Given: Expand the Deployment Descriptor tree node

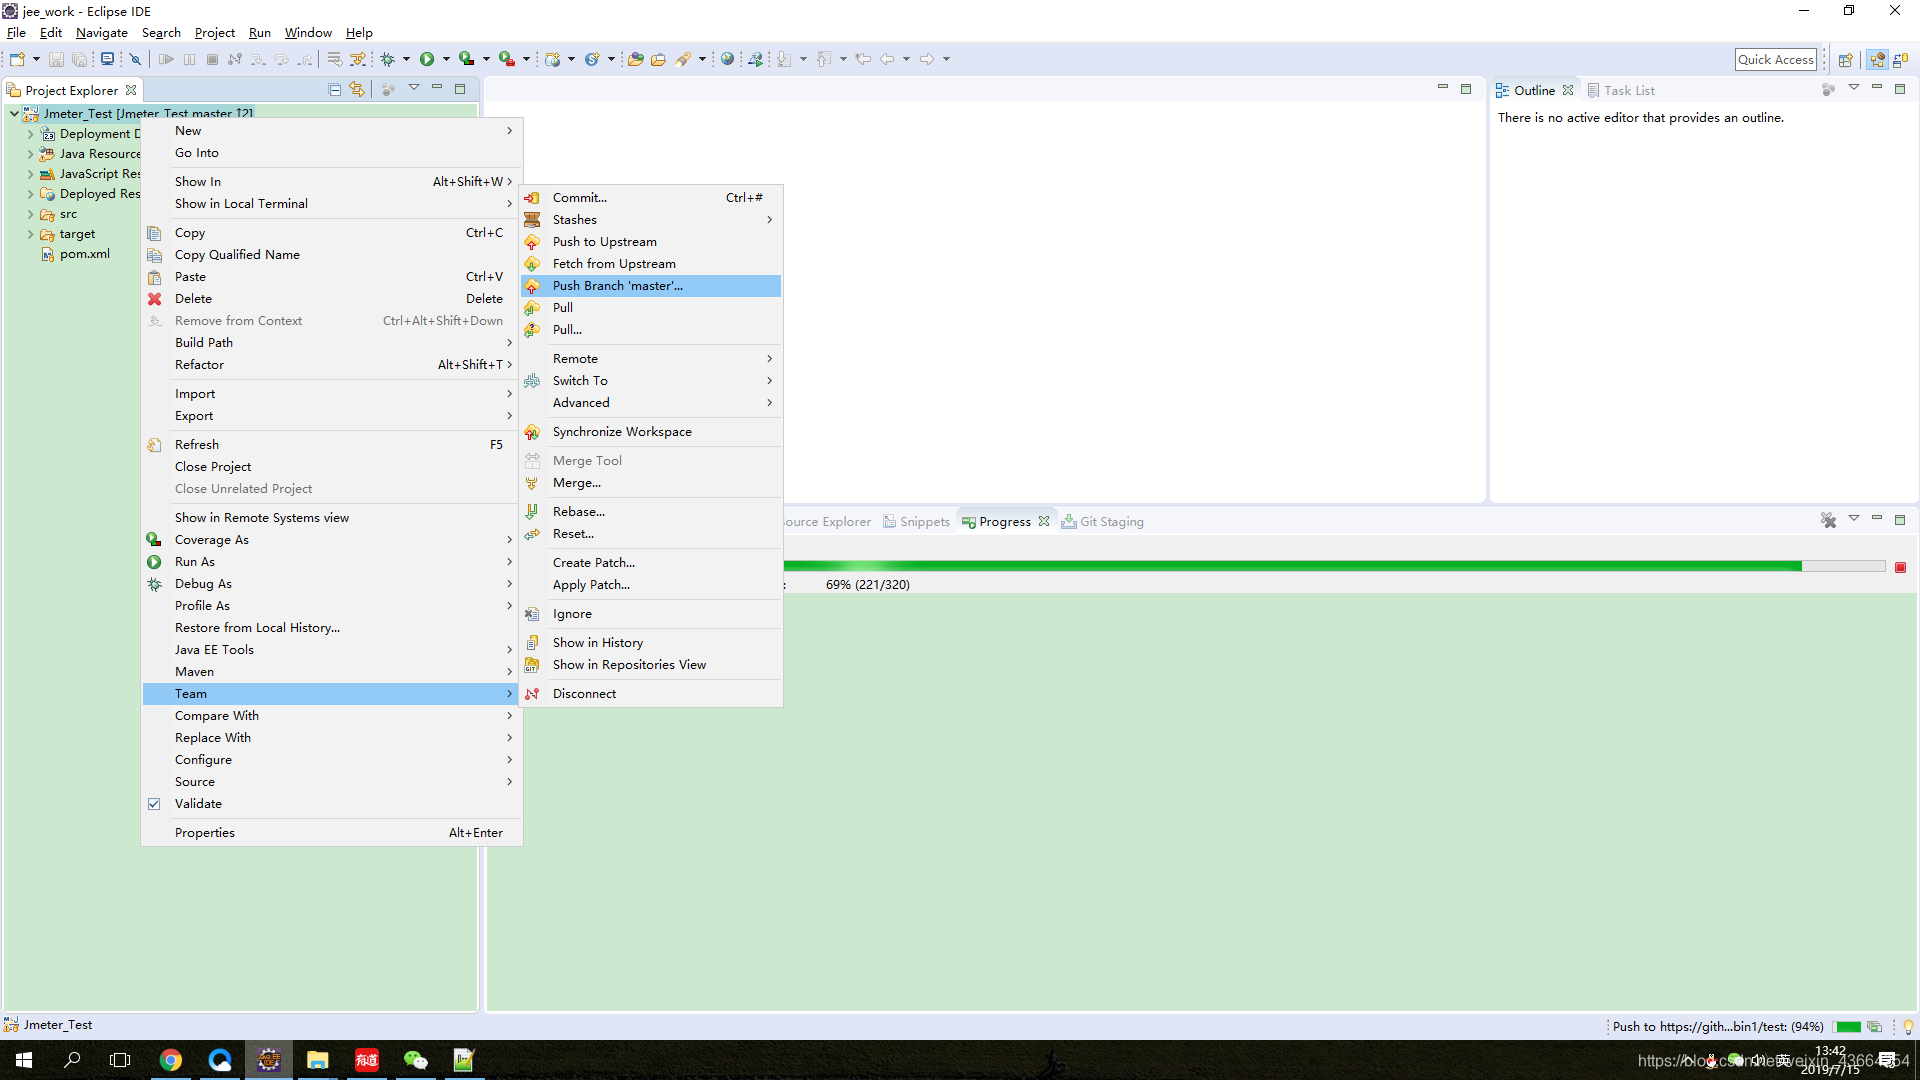Looking at the screenshot, I should pos(30,134).
